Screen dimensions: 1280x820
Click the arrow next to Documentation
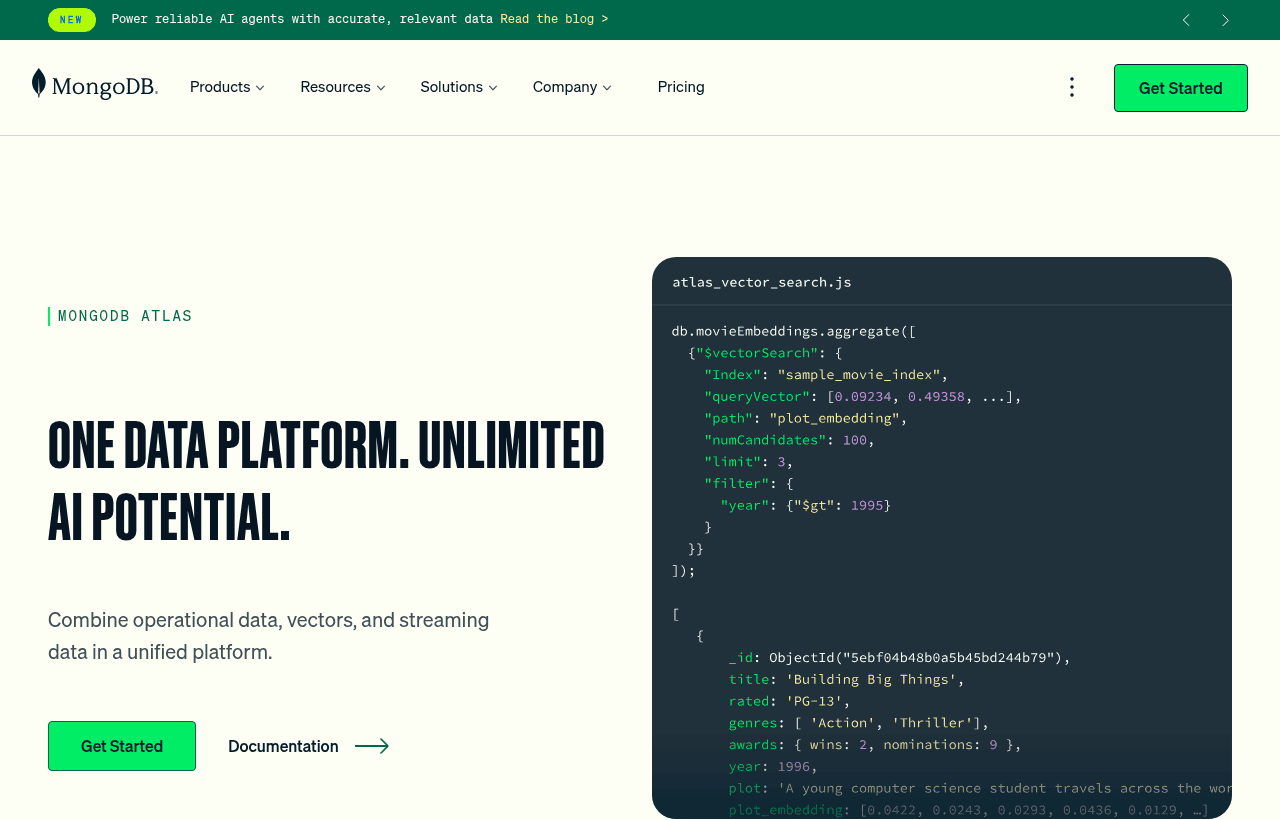coord(372,746)
